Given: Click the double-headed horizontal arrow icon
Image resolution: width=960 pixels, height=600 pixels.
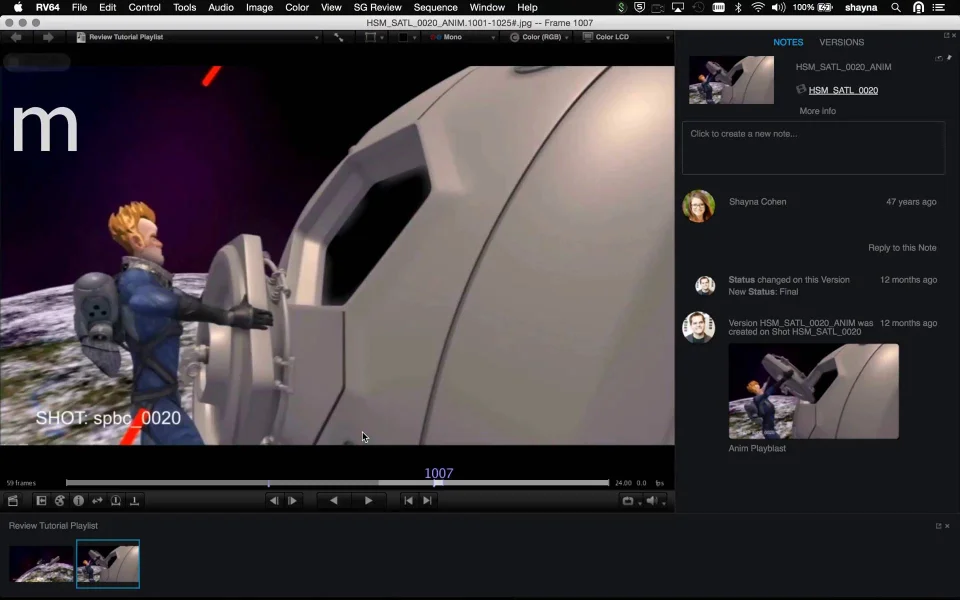Looking at the screenshot, I should click(97, 501).
